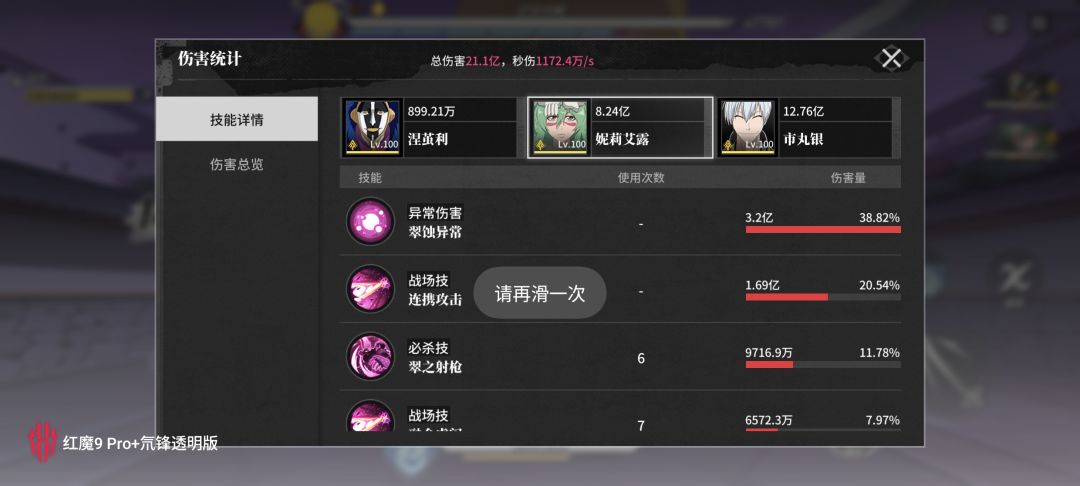The width and height of the screenshot is (1080, 486).
Task: Click the 38.82% damage bar
Action: click(823, 229)
